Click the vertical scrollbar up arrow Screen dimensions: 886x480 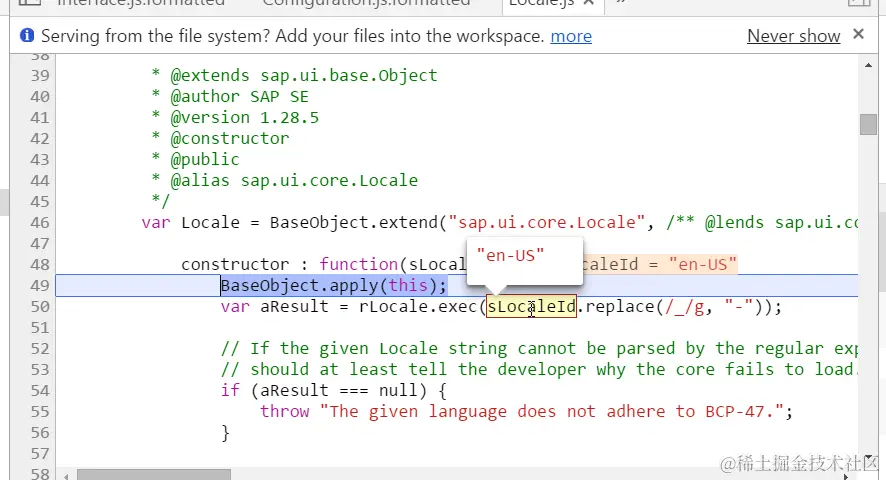point(868,66)
